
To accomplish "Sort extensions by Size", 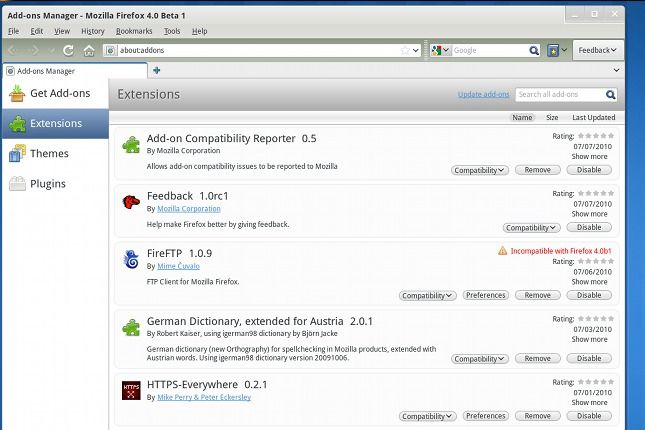I will click(552, 118).
